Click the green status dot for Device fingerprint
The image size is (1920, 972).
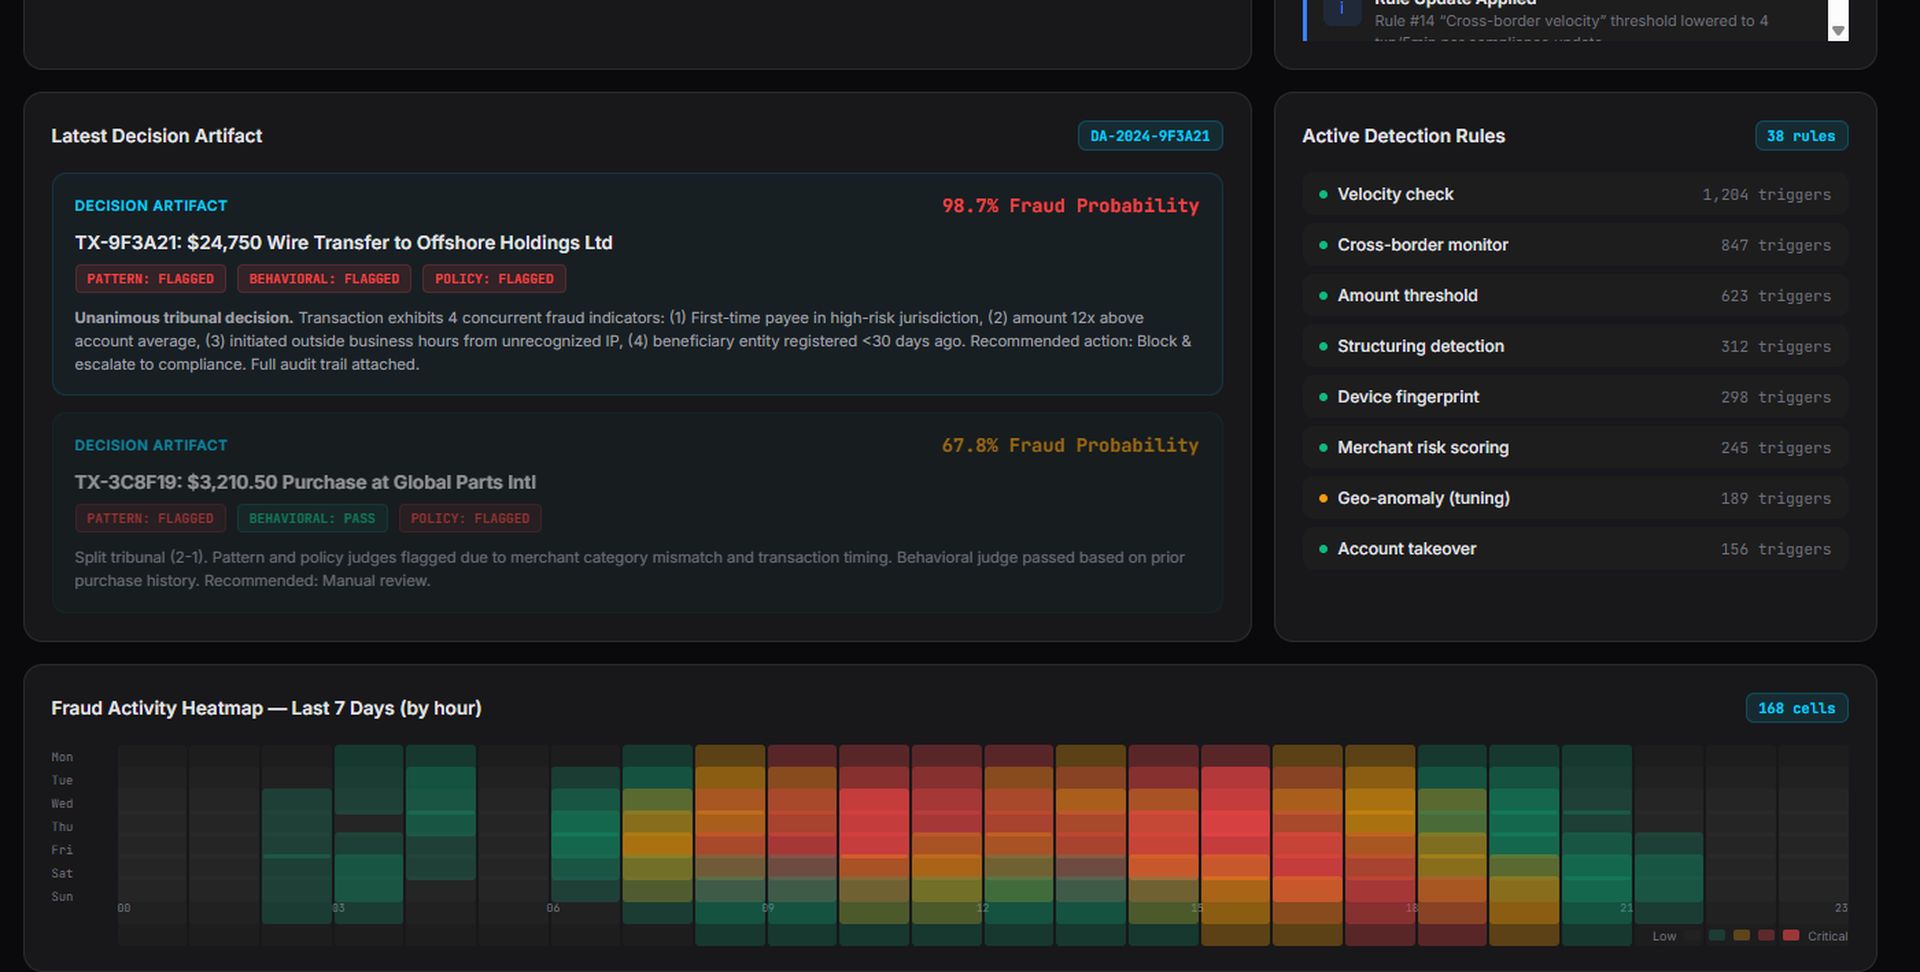1323,397
